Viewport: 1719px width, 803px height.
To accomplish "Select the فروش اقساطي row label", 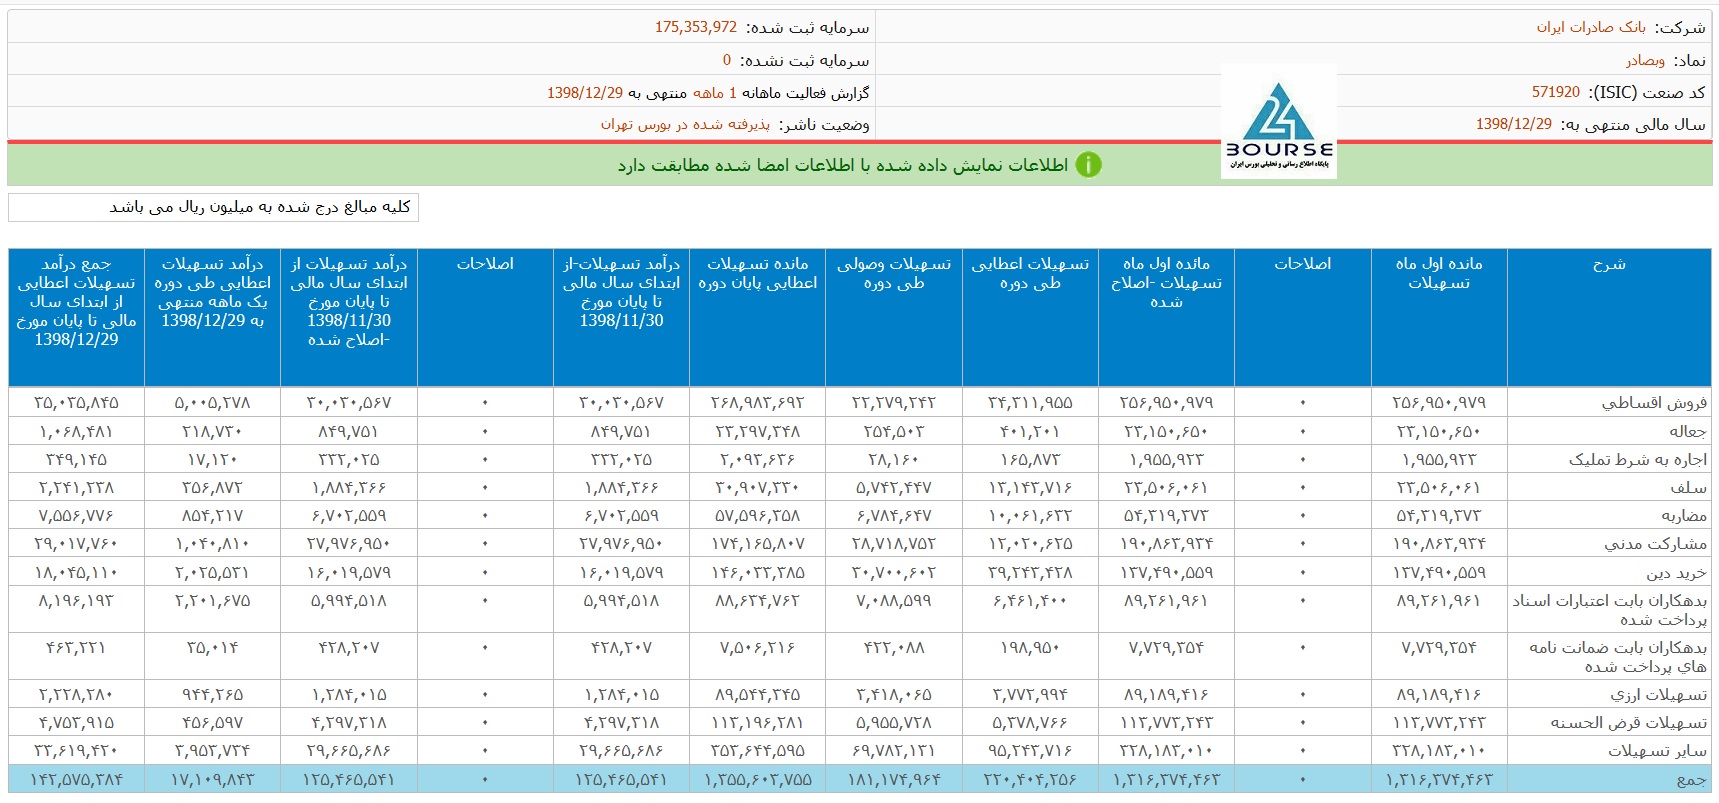I will coord(1654,403).
